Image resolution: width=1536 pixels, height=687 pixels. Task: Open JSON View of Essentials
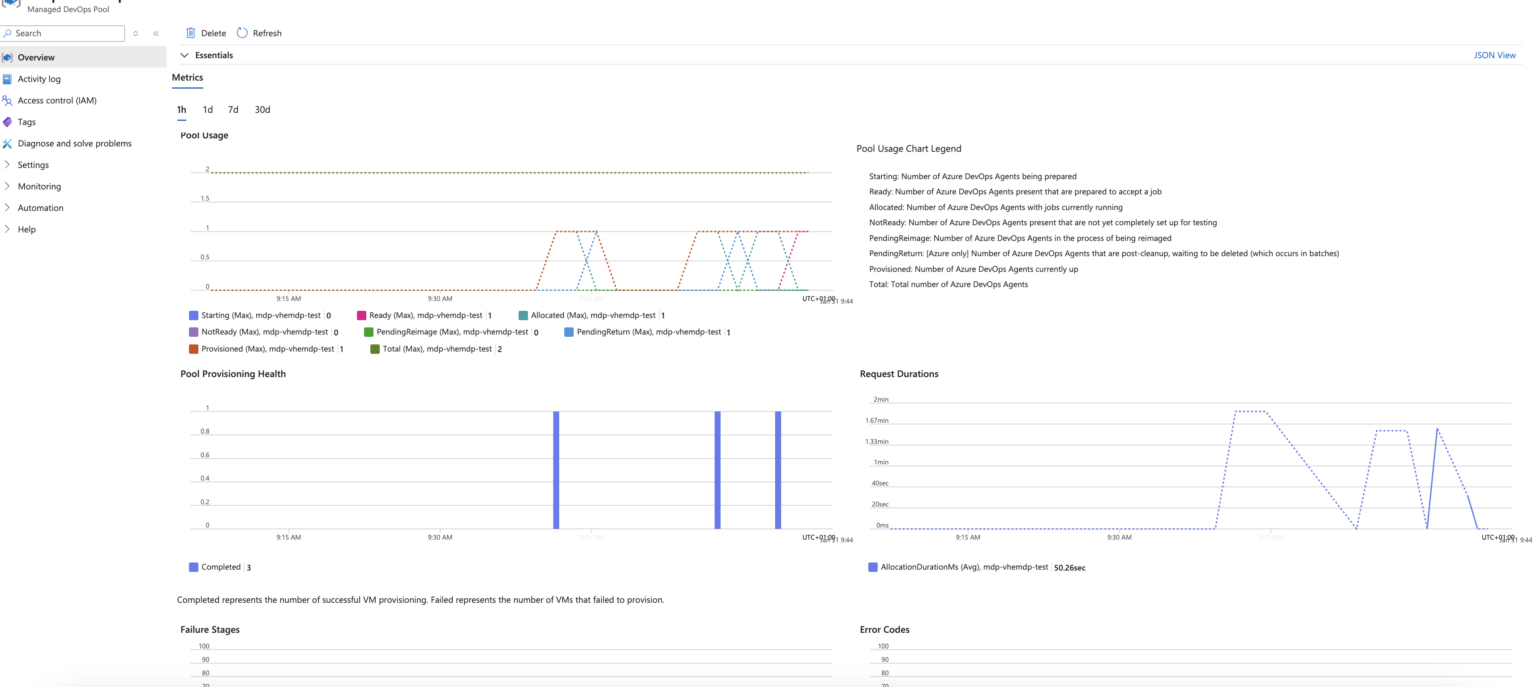click(1495, 55)
